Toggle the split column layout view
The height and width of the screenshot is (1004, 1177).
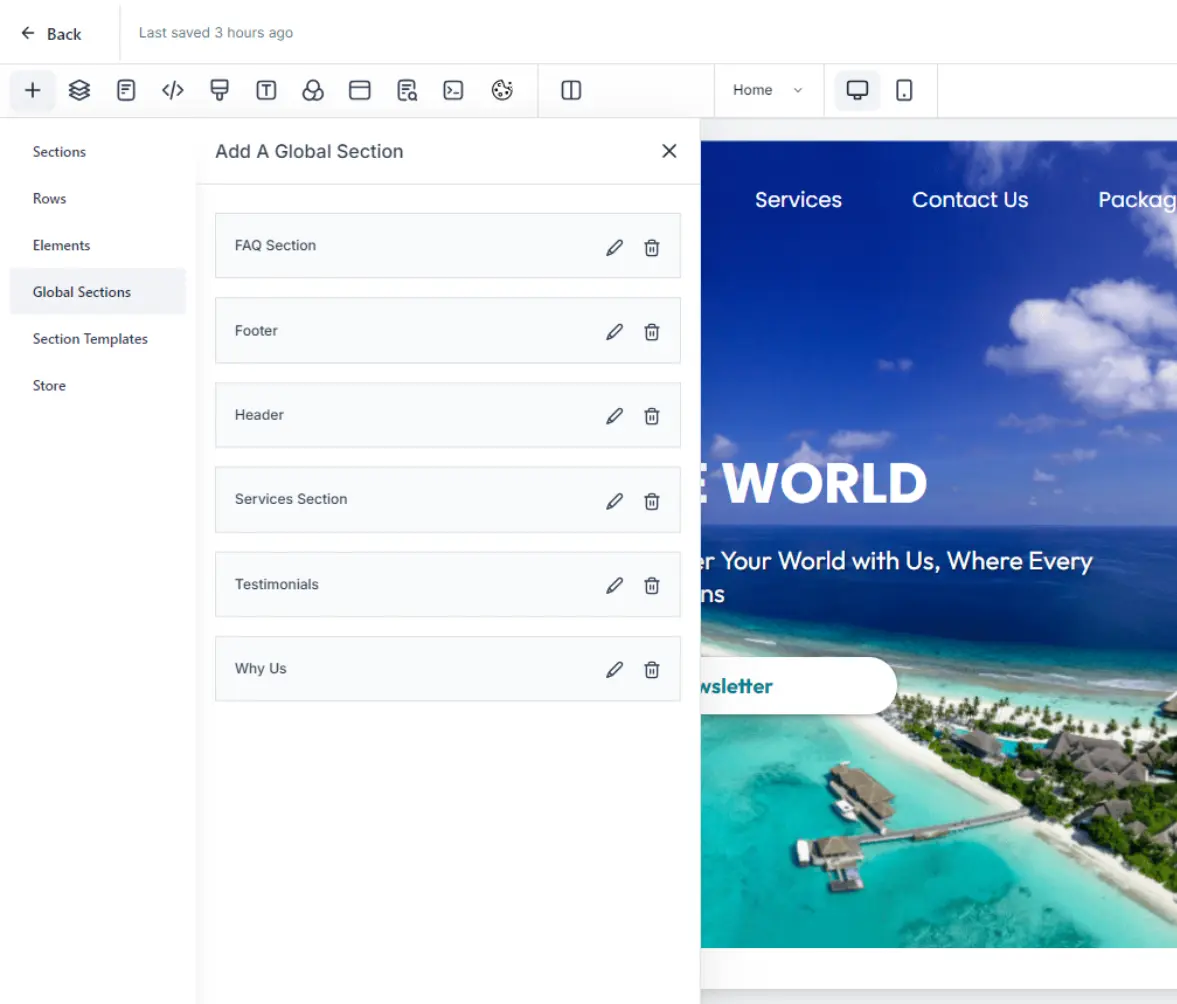tap(571, 91)
